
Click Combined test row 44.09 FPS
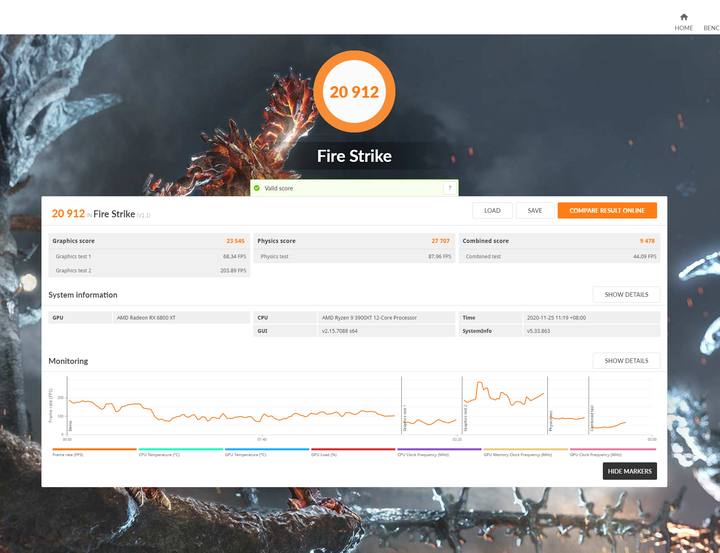[x=559, y=256]
